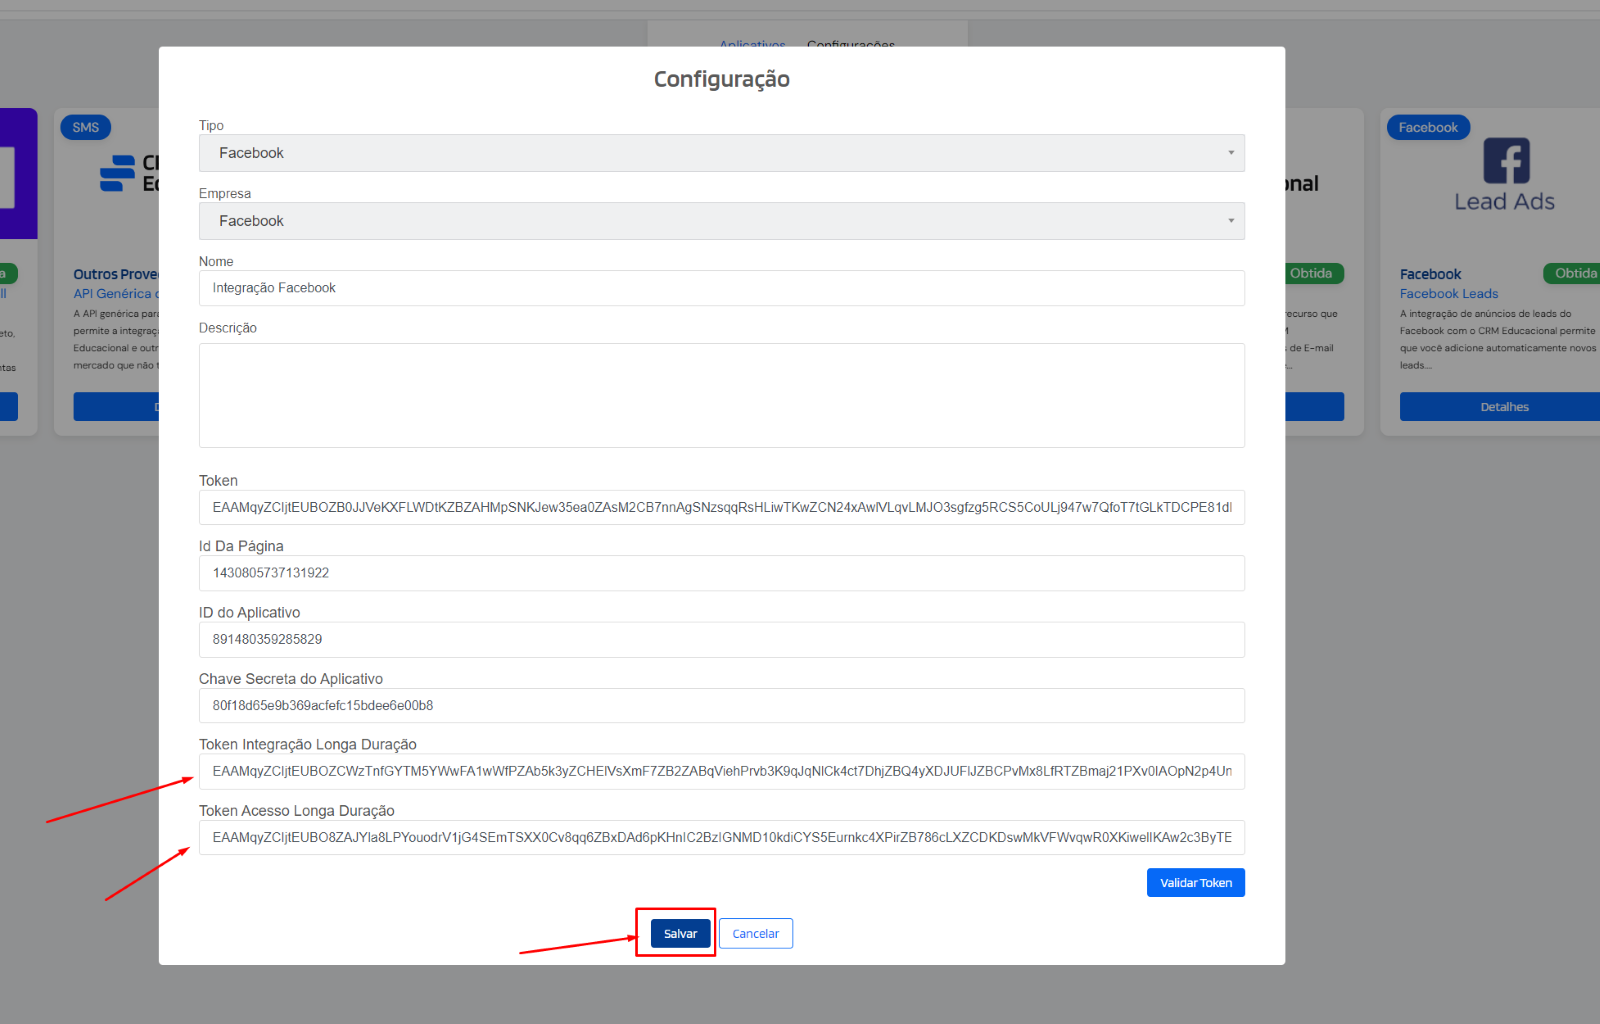Click the Token Acesso Longa Duração field
The image size is (1600, 1024).
(x=721, y=837)
